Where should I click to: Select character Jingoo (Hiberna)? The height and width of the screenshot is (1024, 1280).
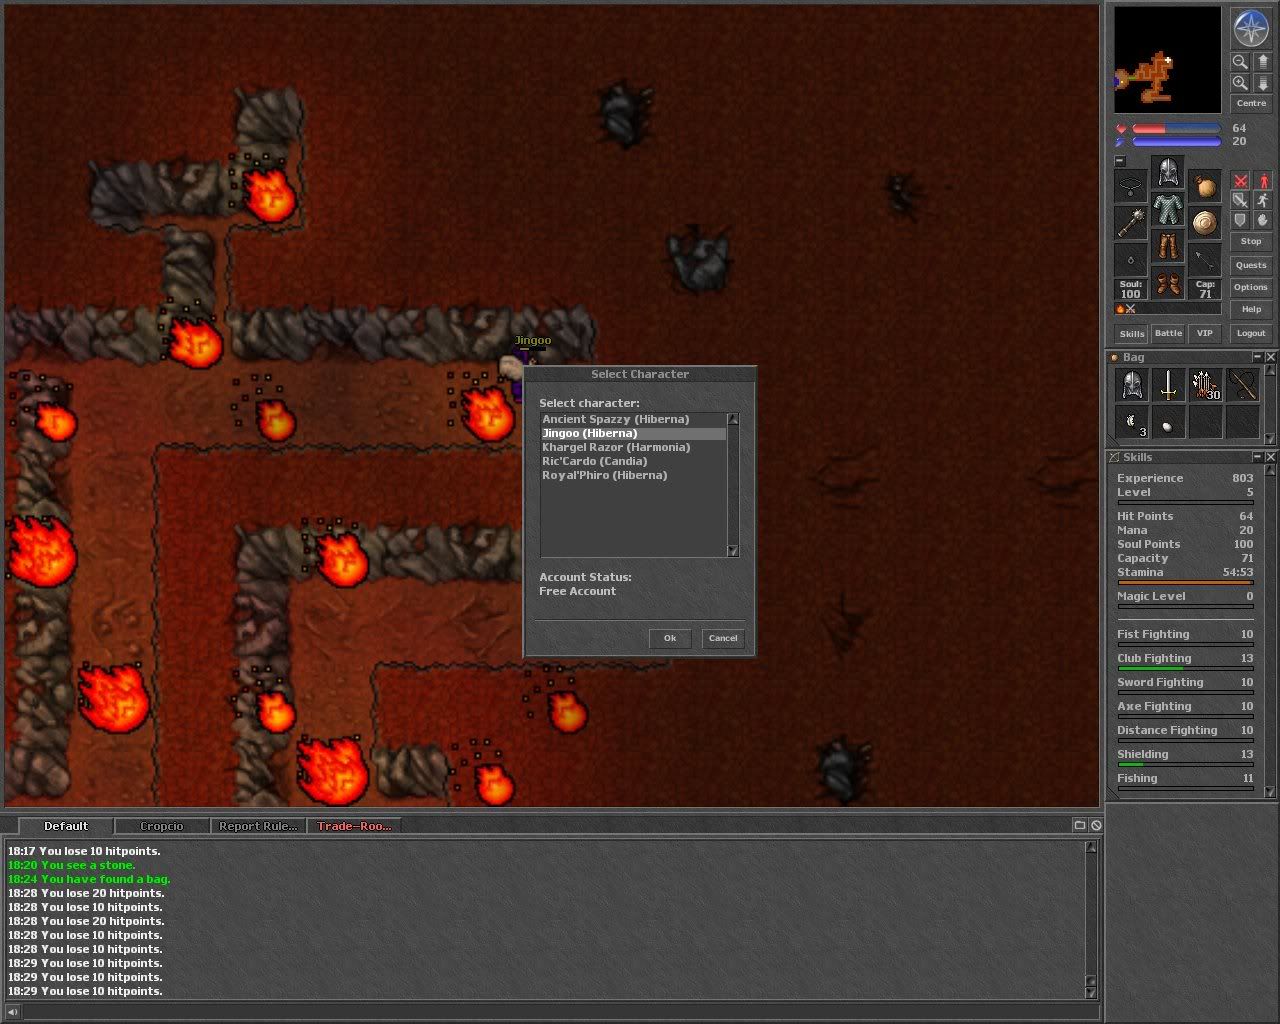[x=633, y=433]
